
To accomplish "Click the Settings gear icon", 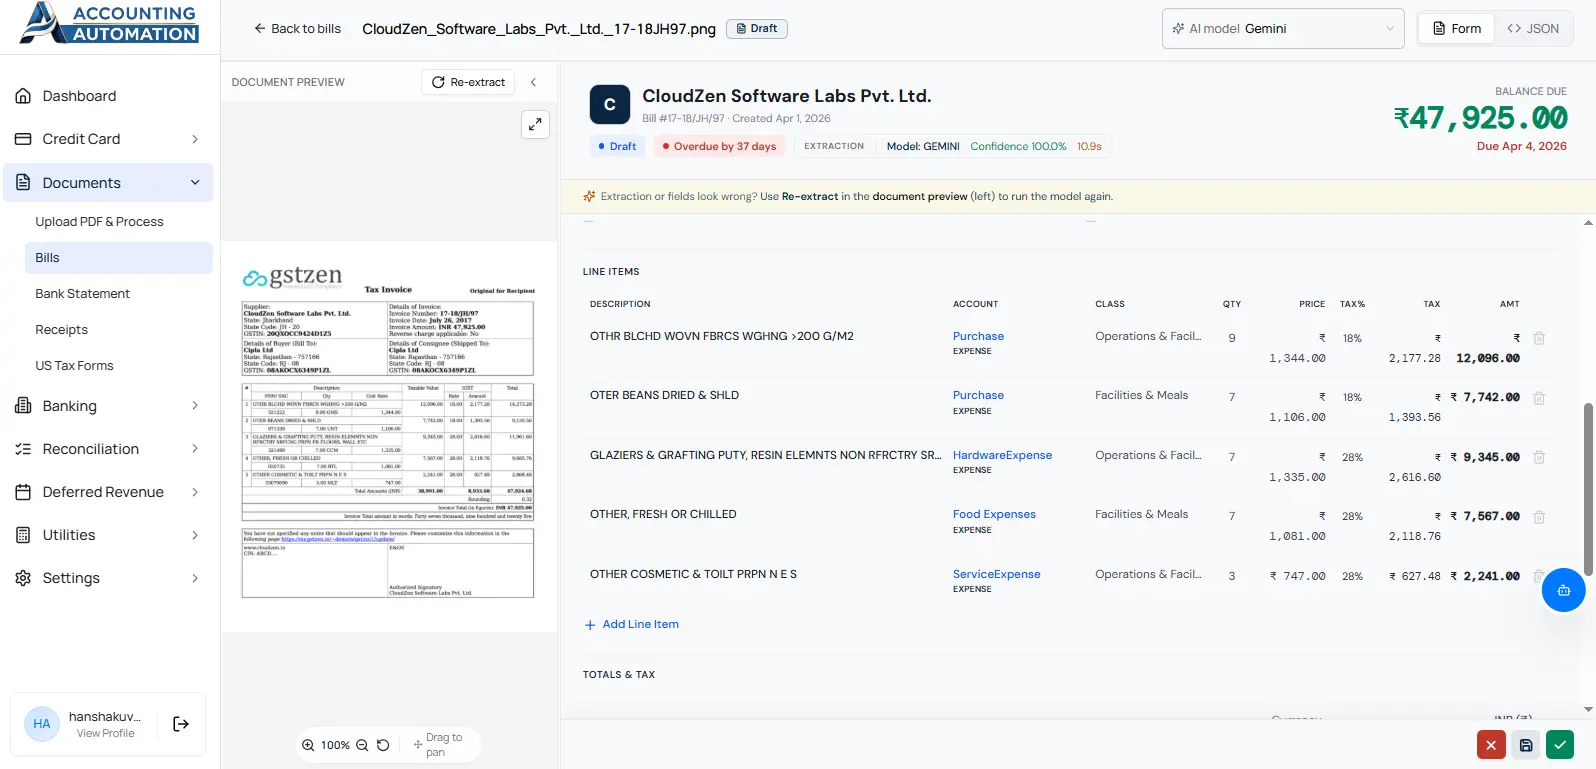I will click(x=23, y=578).
